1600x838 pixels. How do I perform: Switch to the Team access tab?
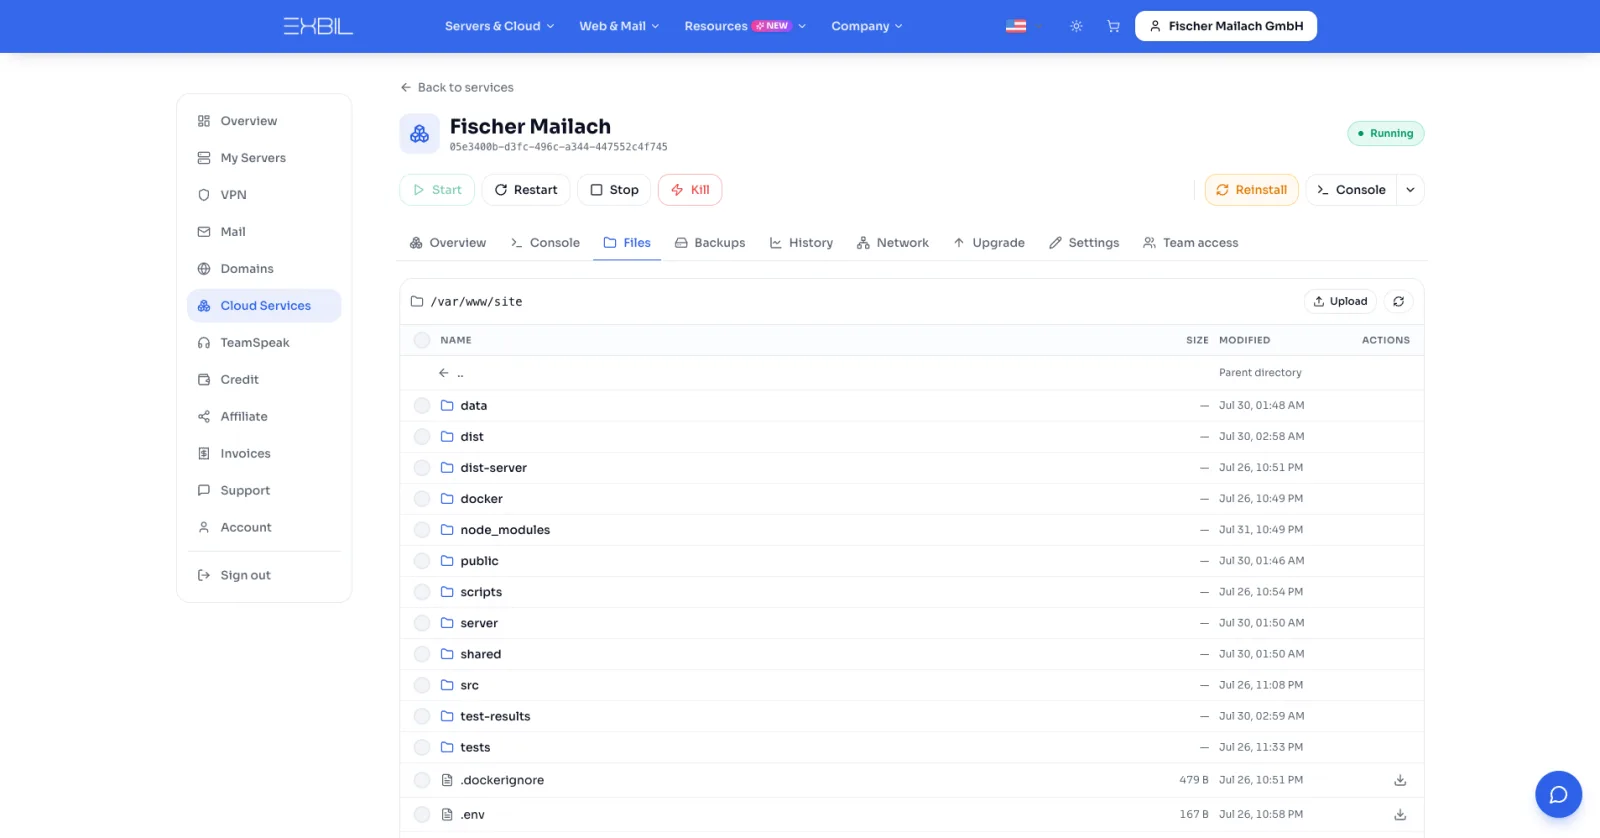tap(1191, 243)
